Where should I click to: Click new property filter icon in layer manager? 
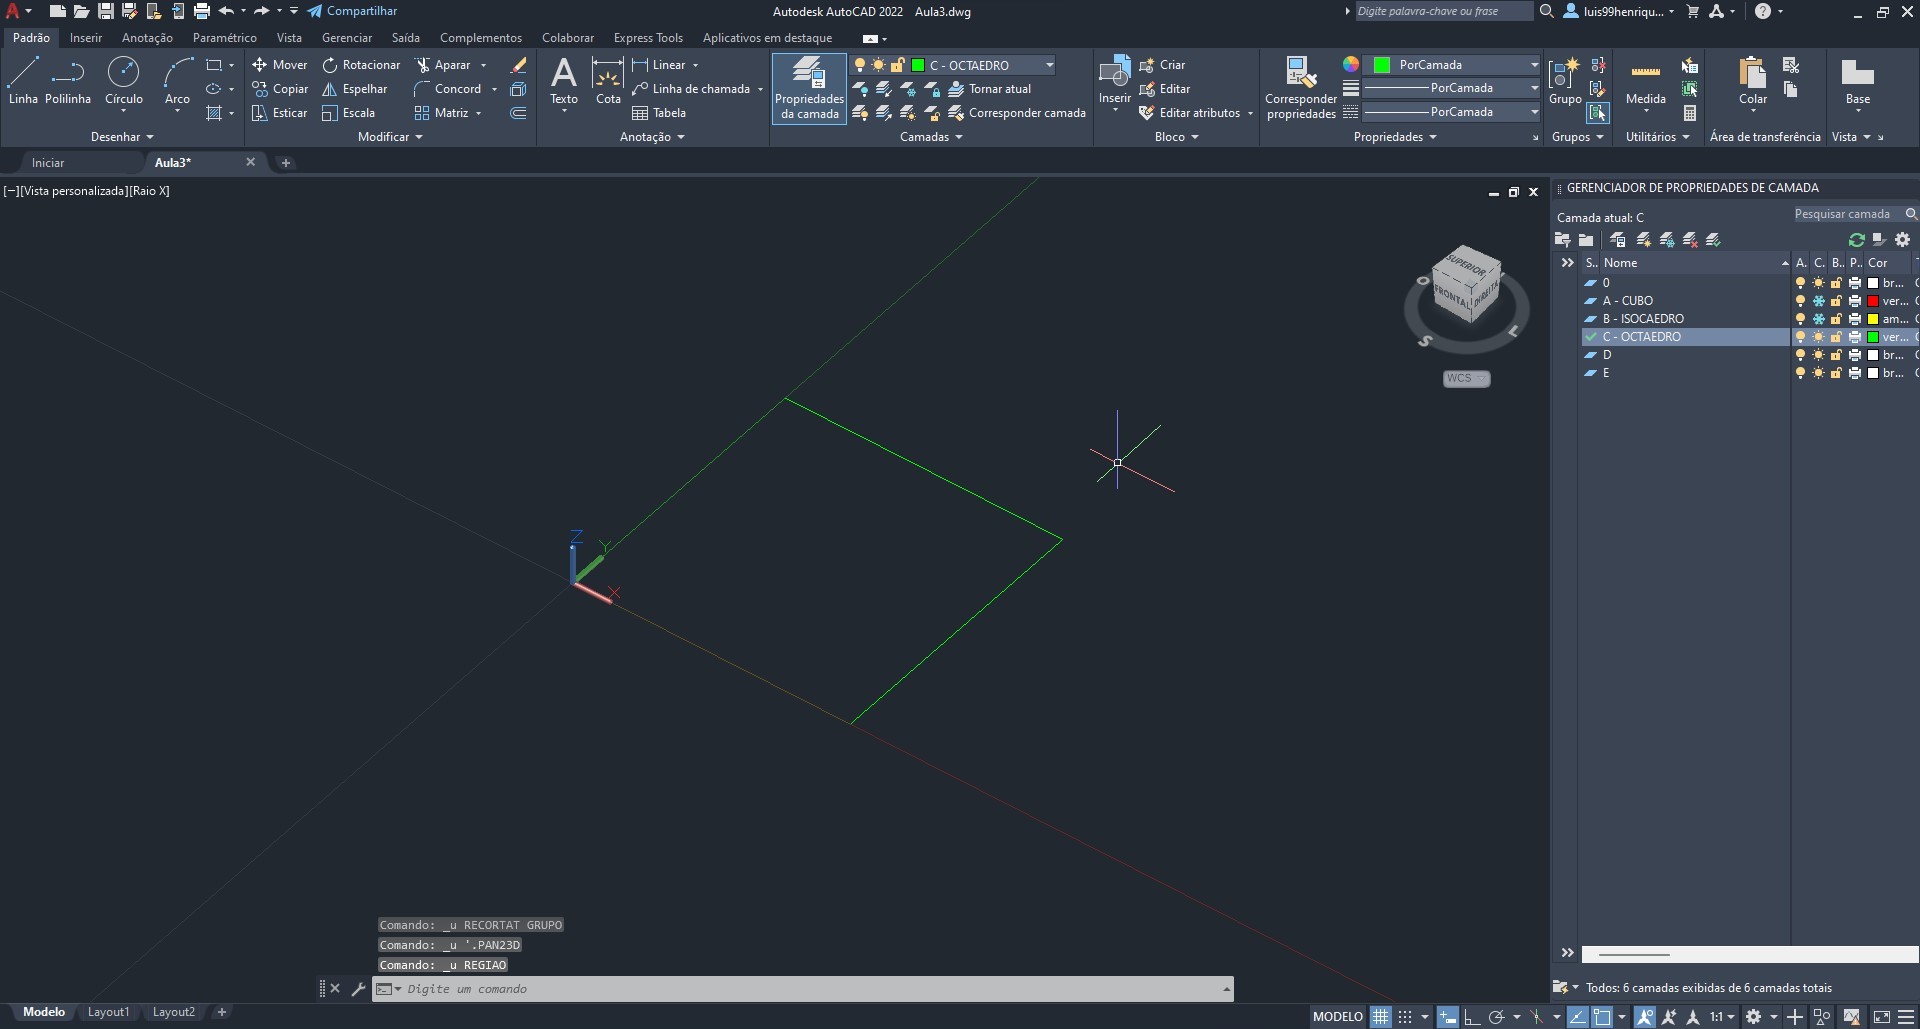(1563, 239)
